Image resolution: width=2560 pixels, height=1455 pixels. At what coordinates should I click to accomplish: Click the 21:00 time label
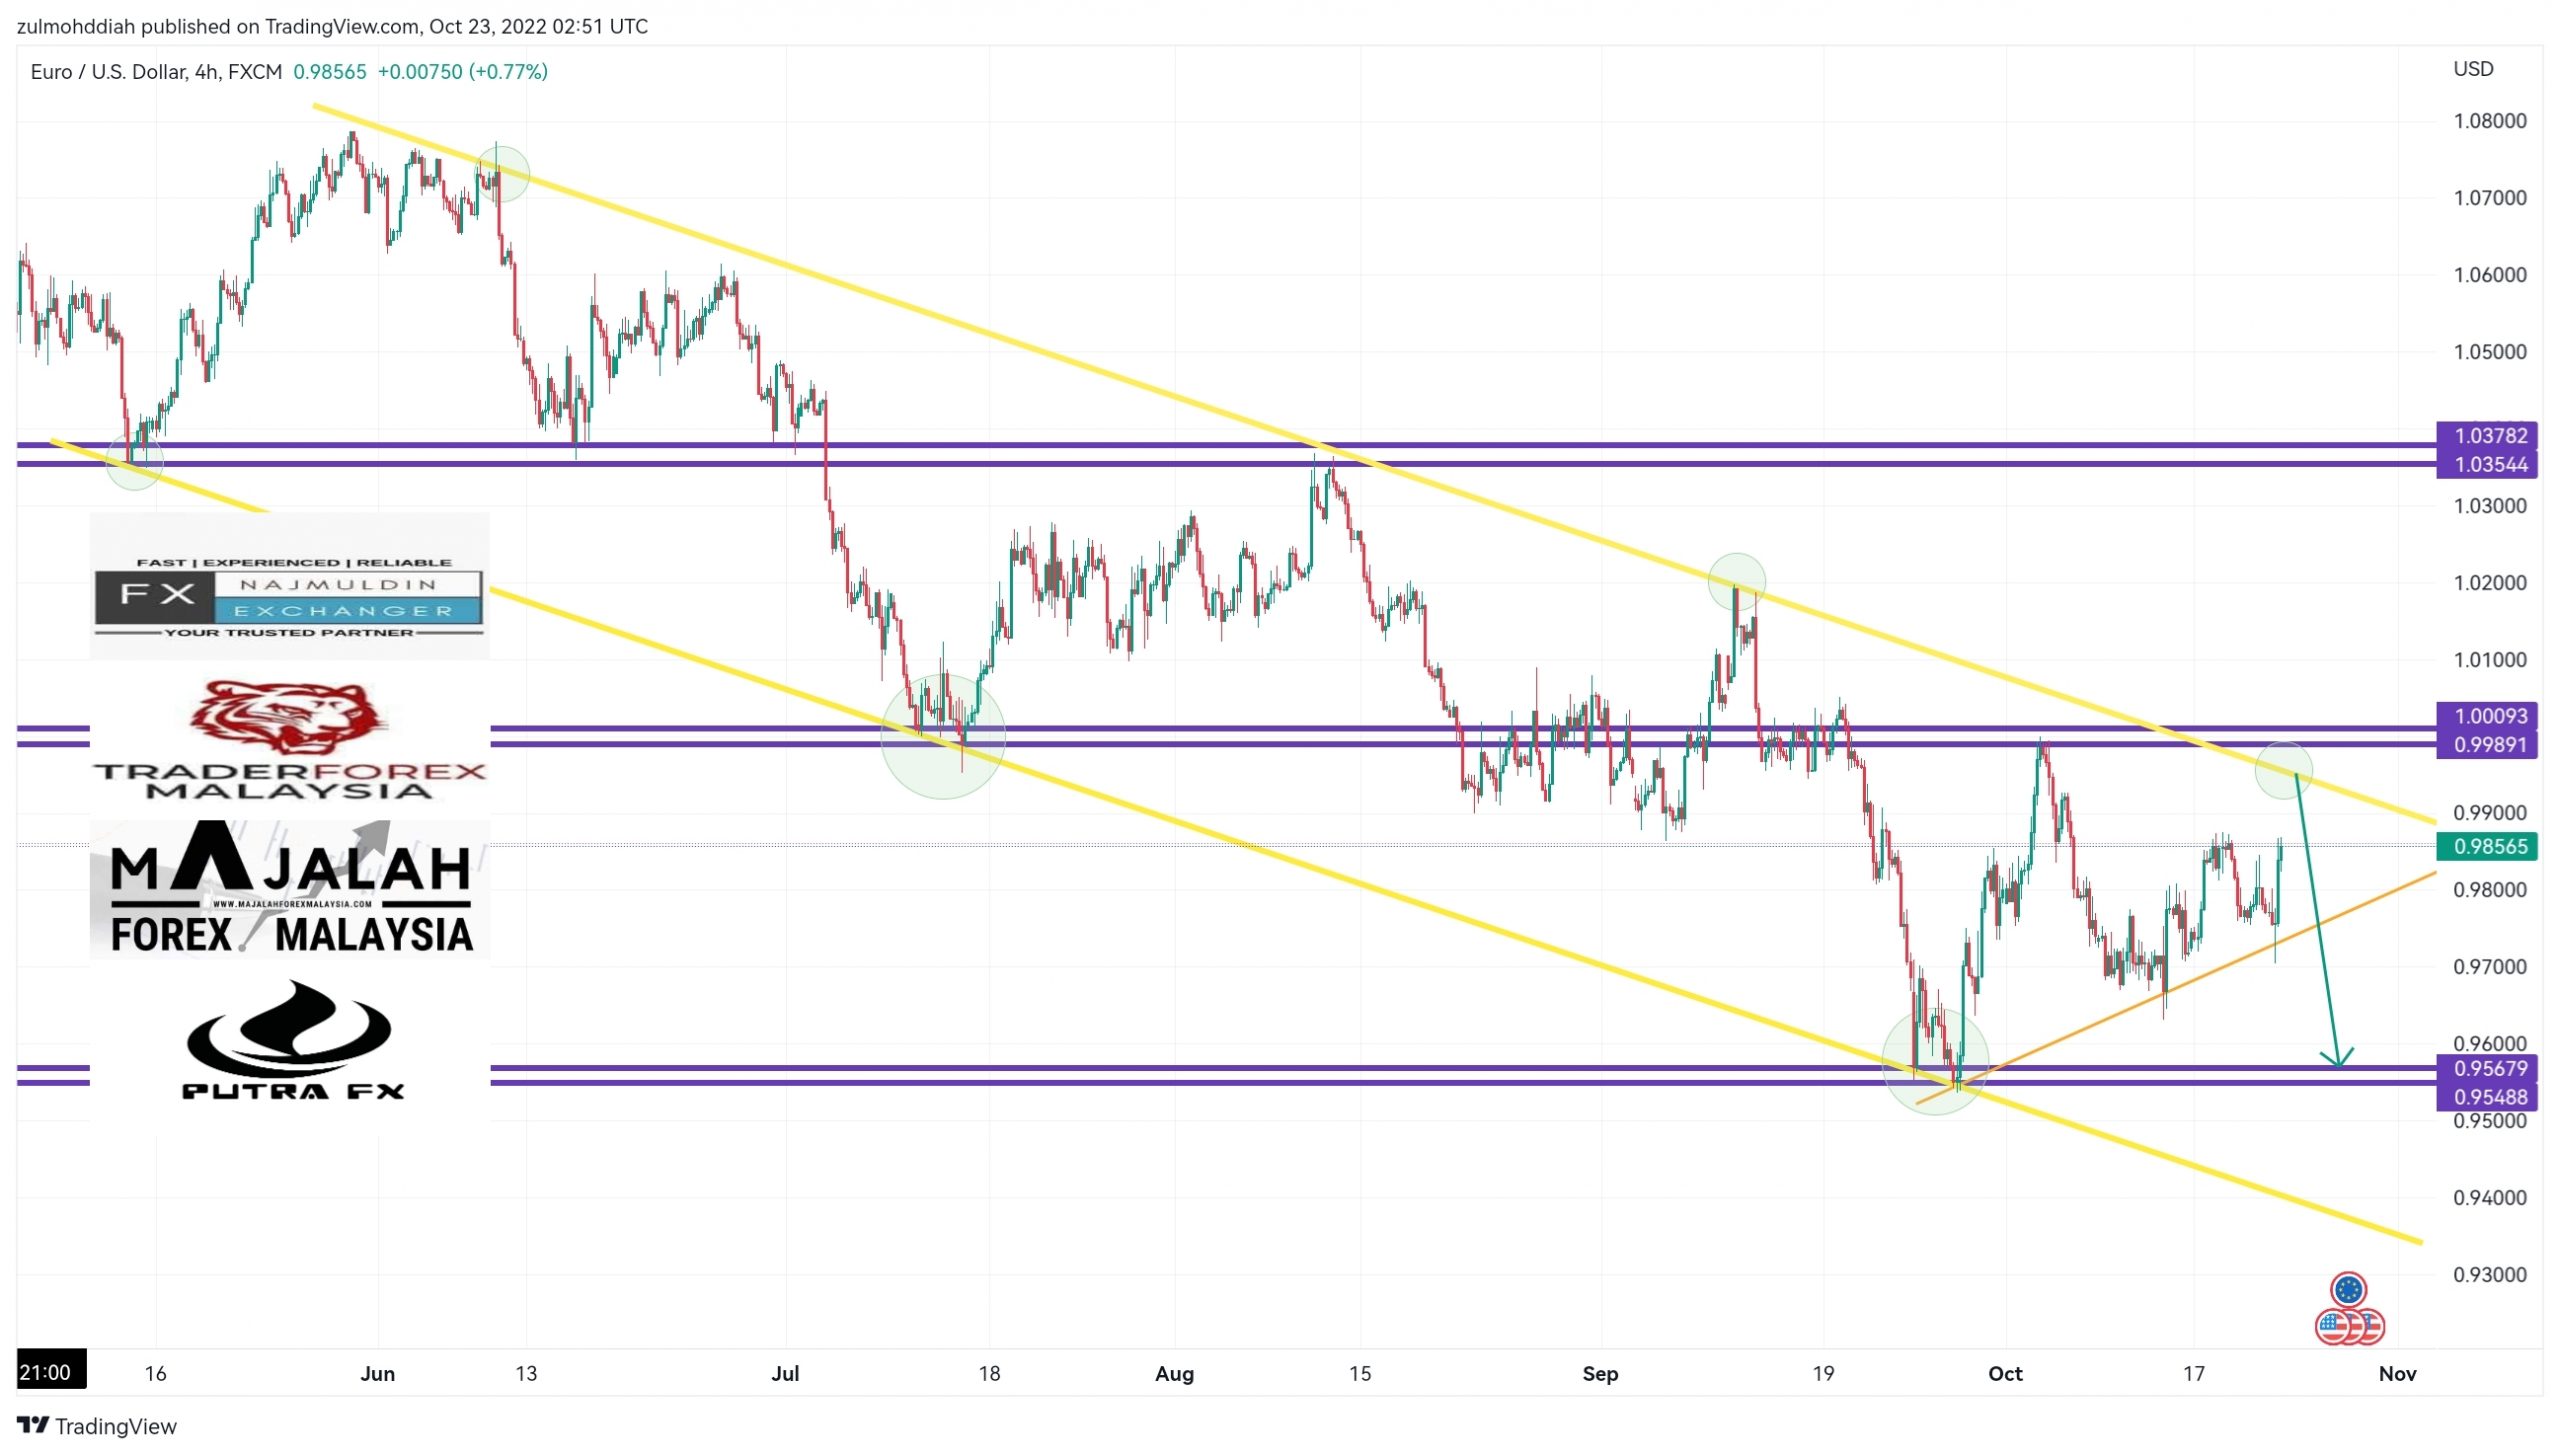(50, 1372)
